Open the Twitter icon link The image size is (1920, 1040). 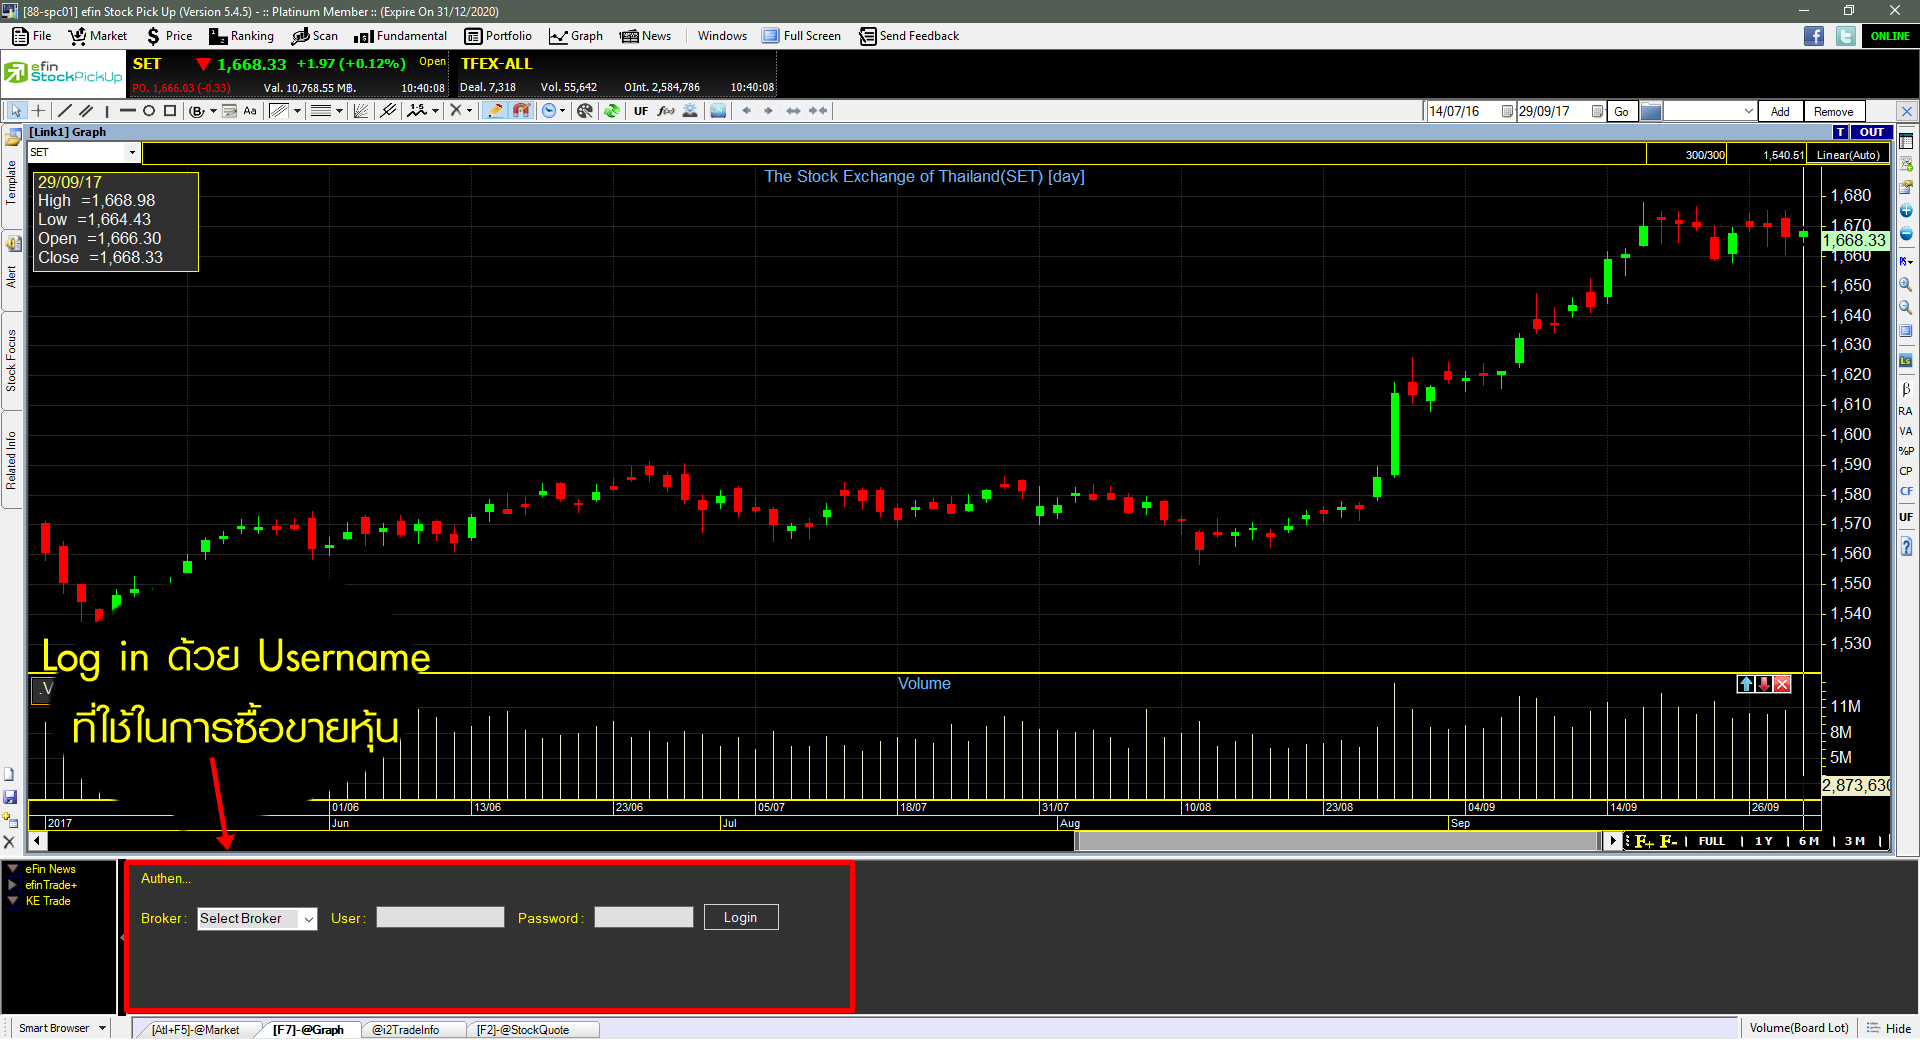coord(1846,36)
